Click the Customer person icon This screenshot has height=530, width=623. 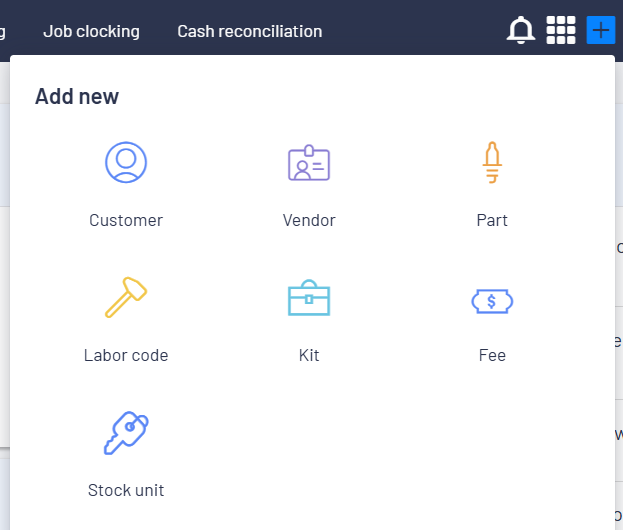tap(126, 162)
